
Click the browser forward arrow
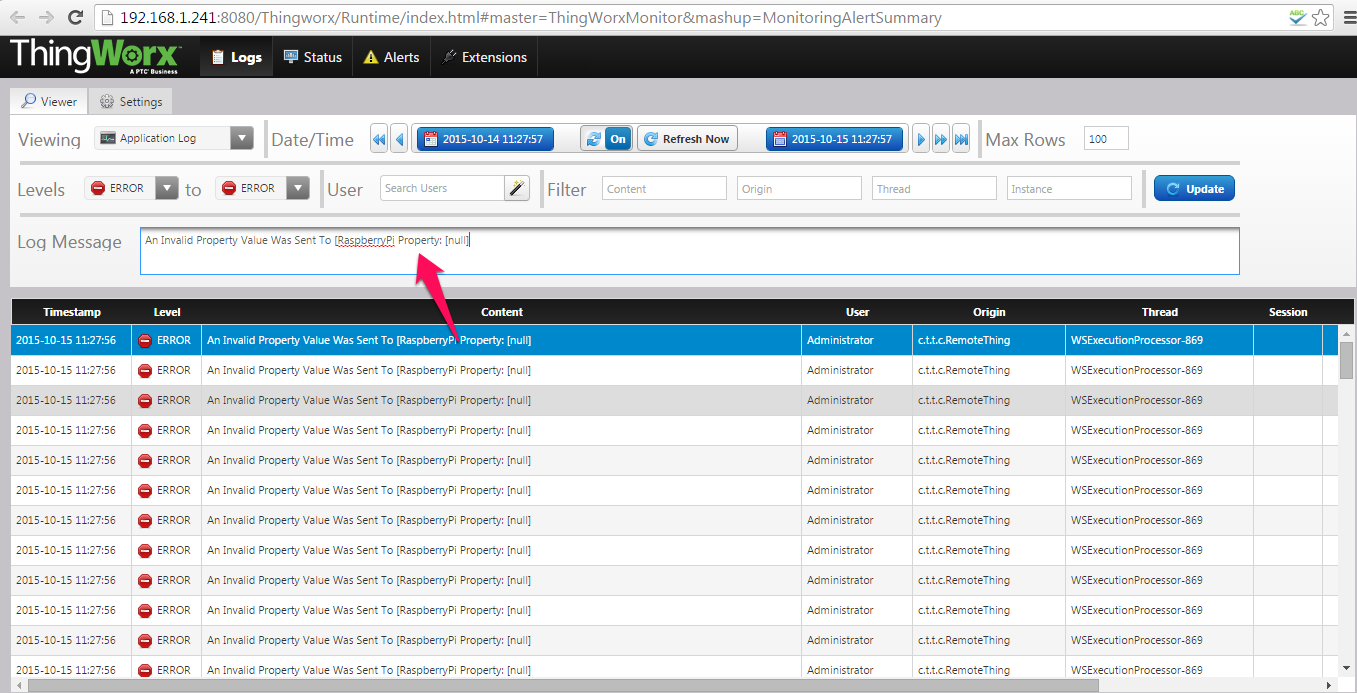point(47,17)
